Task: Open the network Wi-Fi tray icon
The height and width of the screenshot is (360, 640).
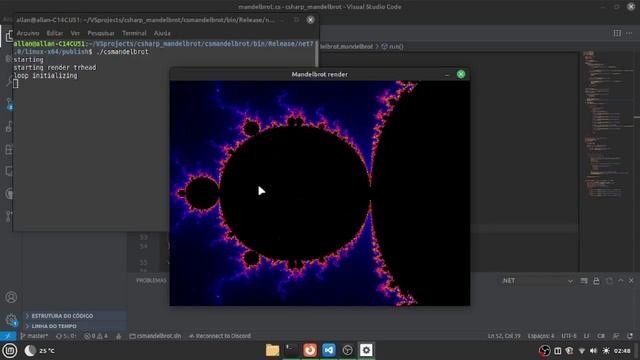Action: pos(582,351)
